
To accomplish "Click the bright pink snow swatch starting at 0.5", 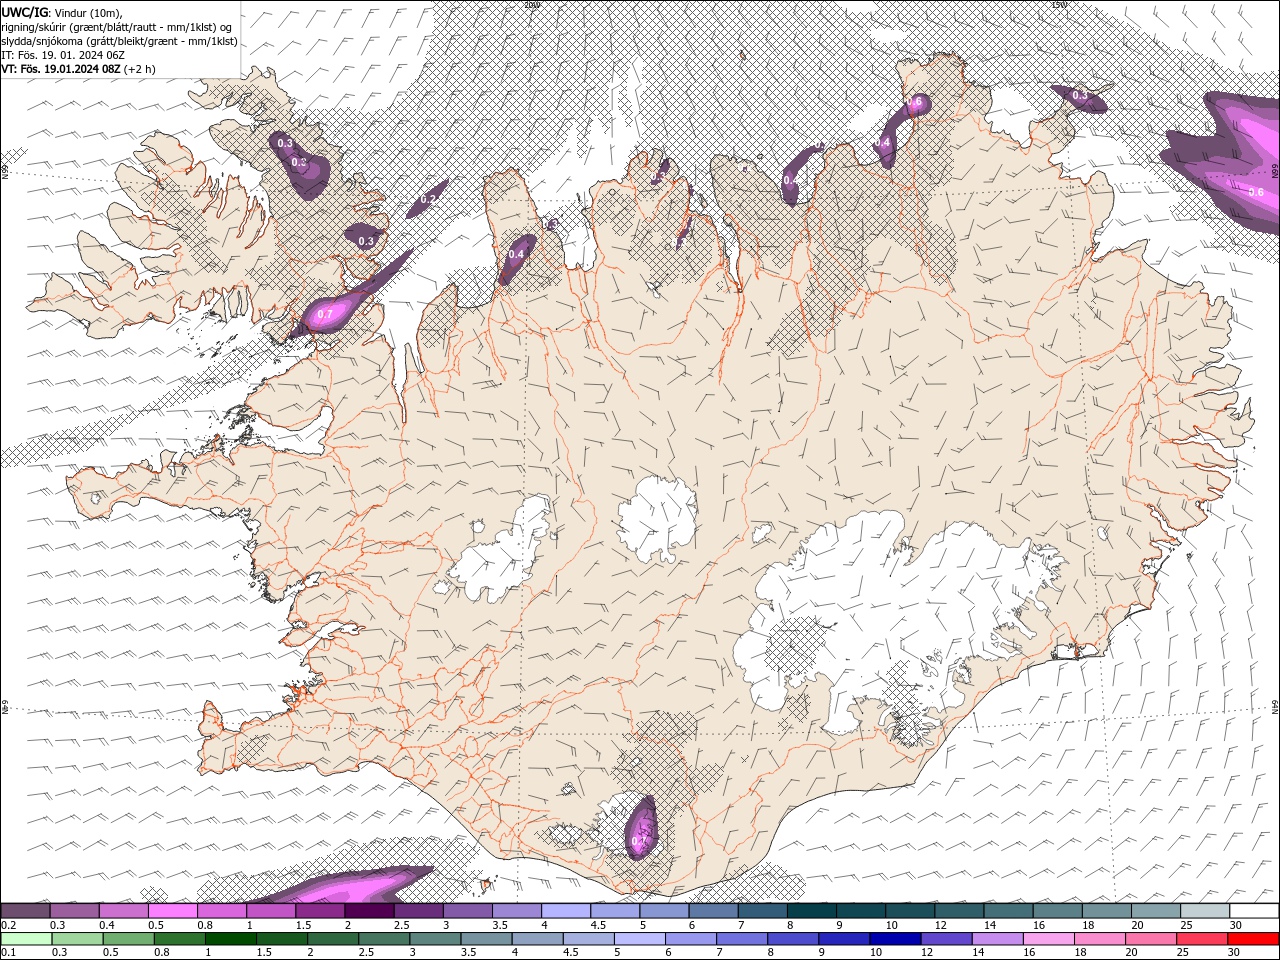I will coord(172,911).
